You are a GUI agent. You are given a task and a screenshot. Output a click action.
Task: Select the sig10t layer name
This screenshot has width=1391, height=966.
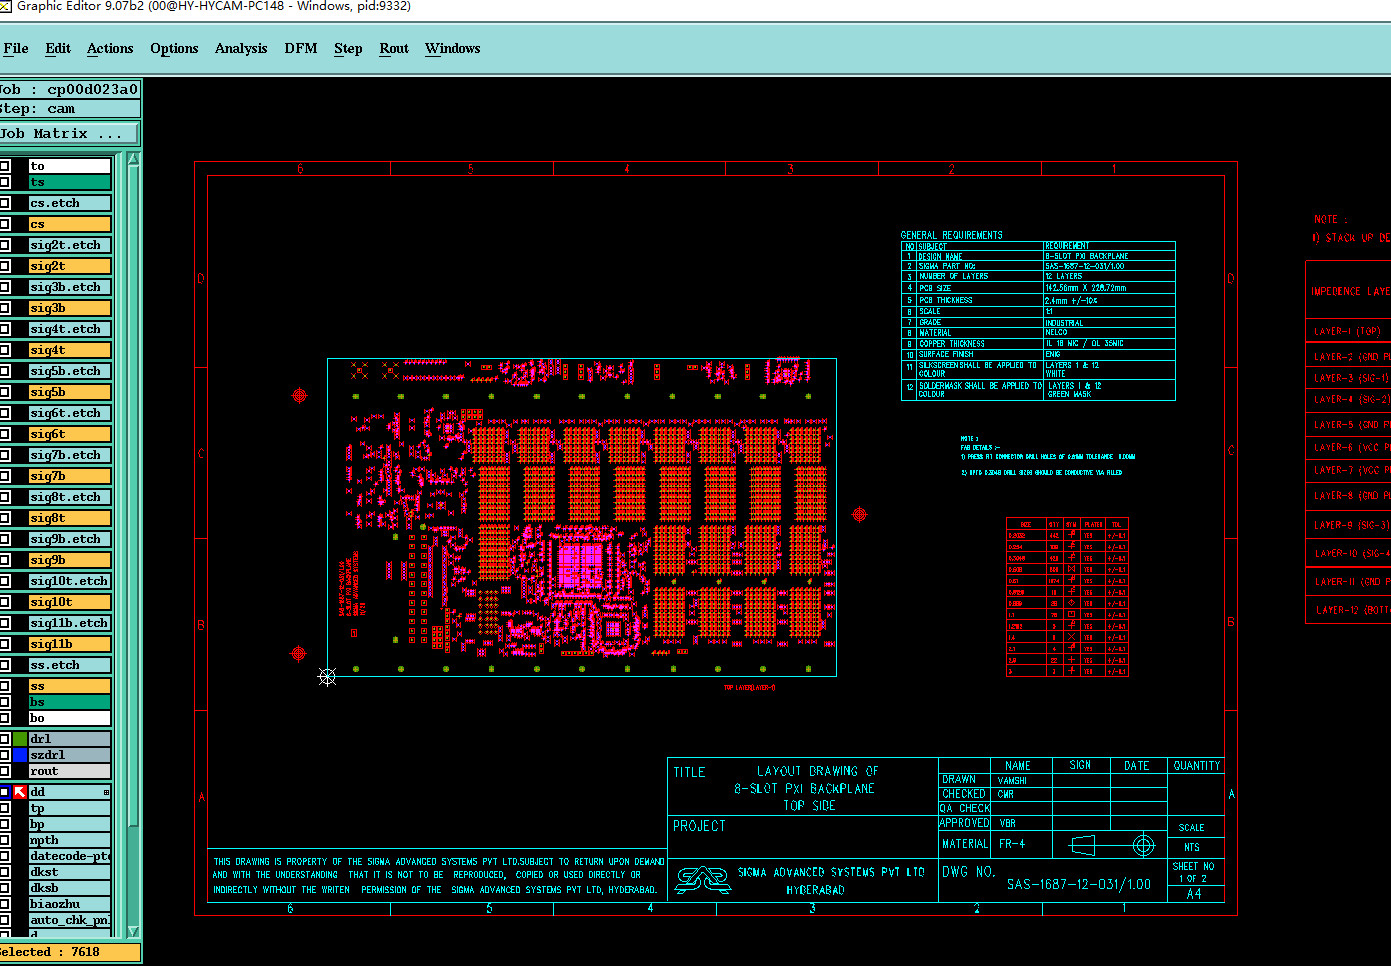(x=70, y=602)
